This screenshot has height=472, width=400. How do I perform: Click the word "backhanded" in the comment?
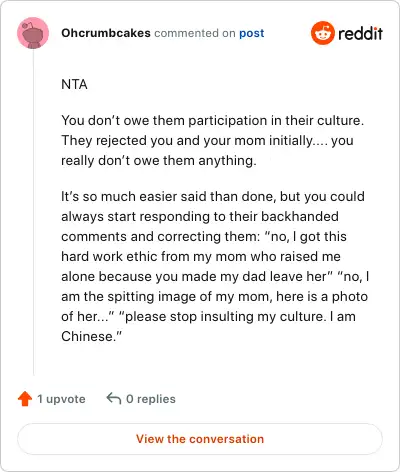click(x=300, y=217)
